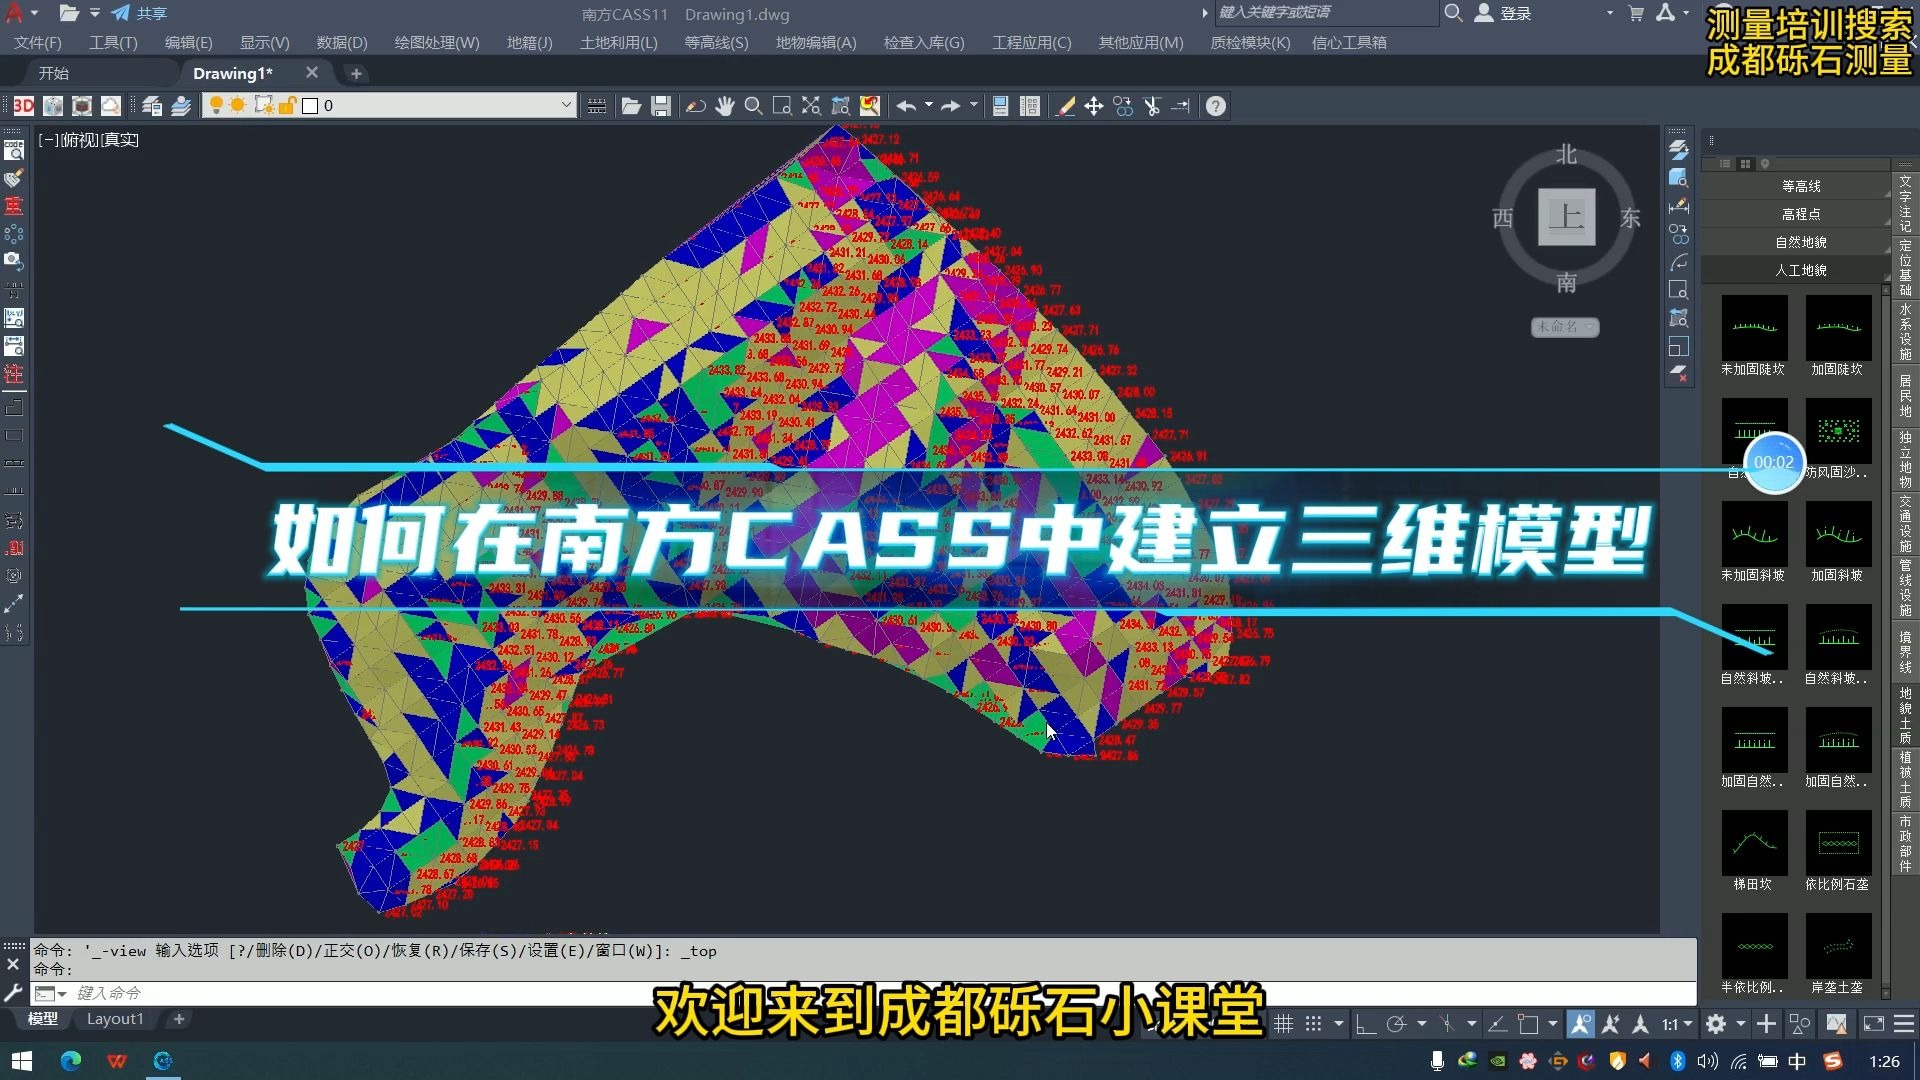Open Help via the question mark icon
Image resolution: width=1920 pixels, height=1080 pixels.
pyautogui.click(x=1214, y=105)
